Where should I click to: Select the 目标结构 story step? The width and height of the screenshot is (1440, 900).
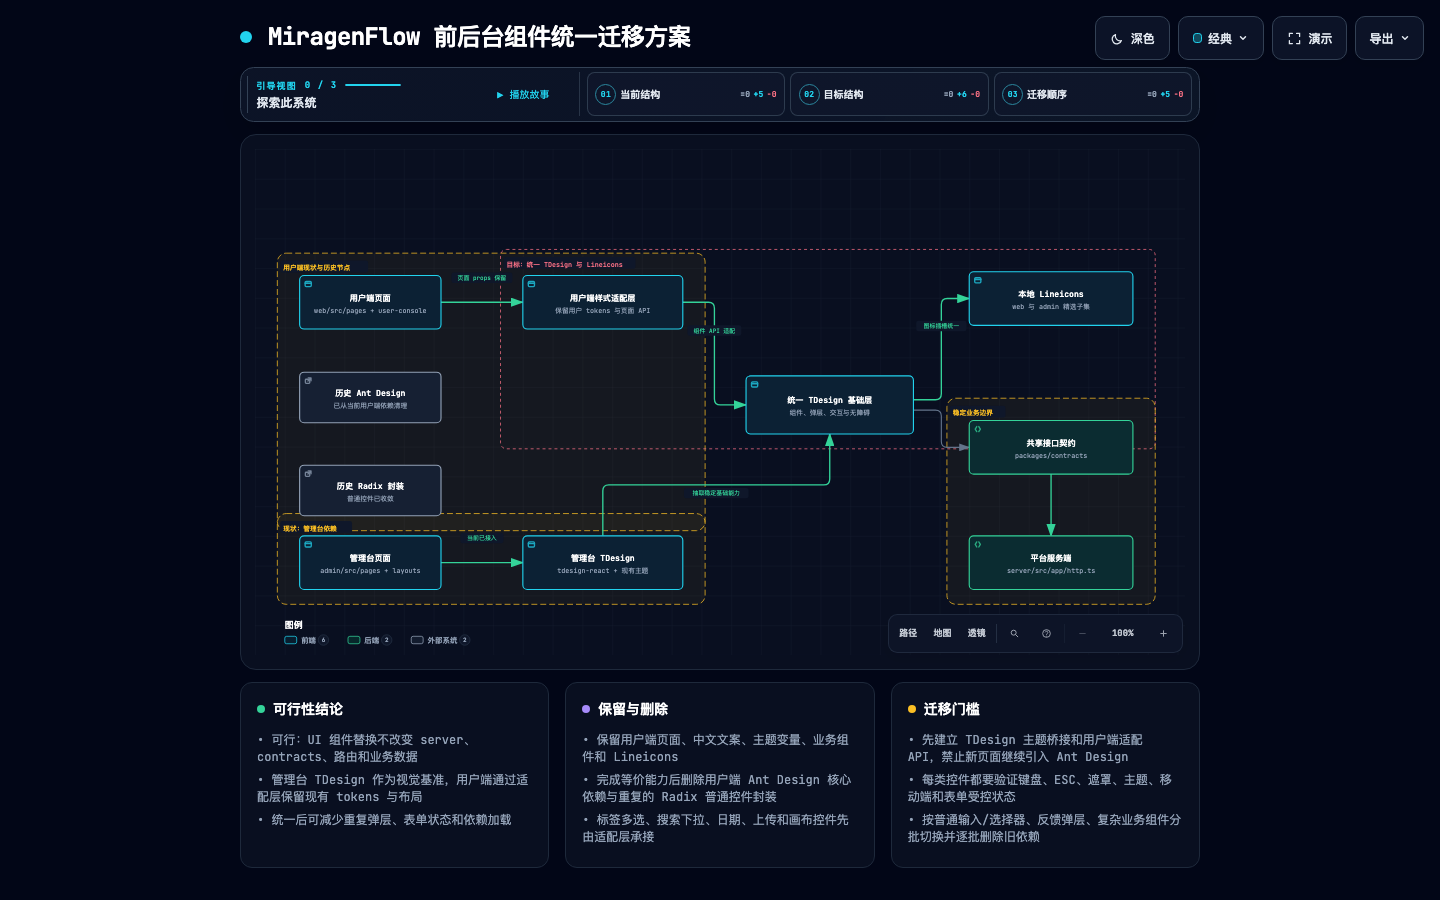click(x=889, y=94)
